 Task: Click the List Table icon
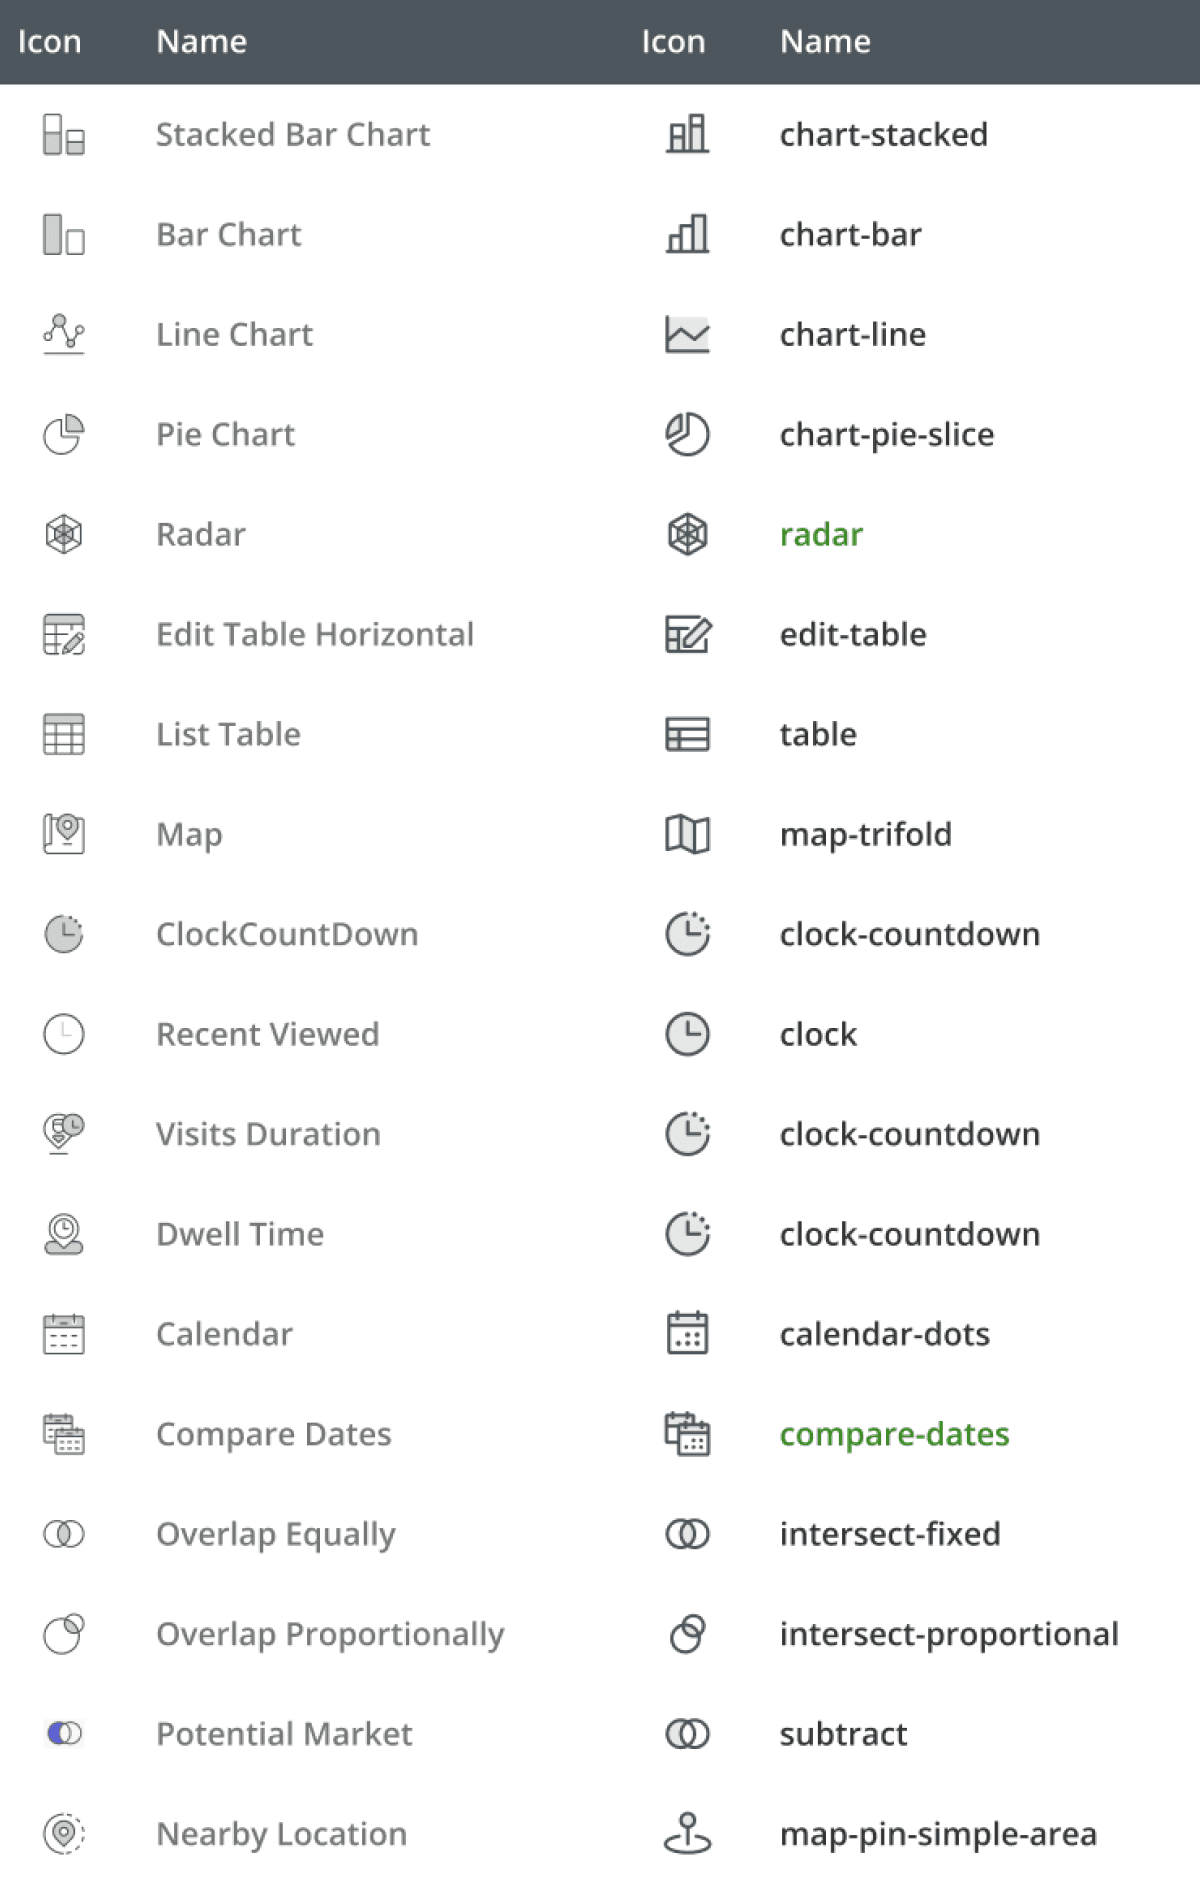point(63,734)
